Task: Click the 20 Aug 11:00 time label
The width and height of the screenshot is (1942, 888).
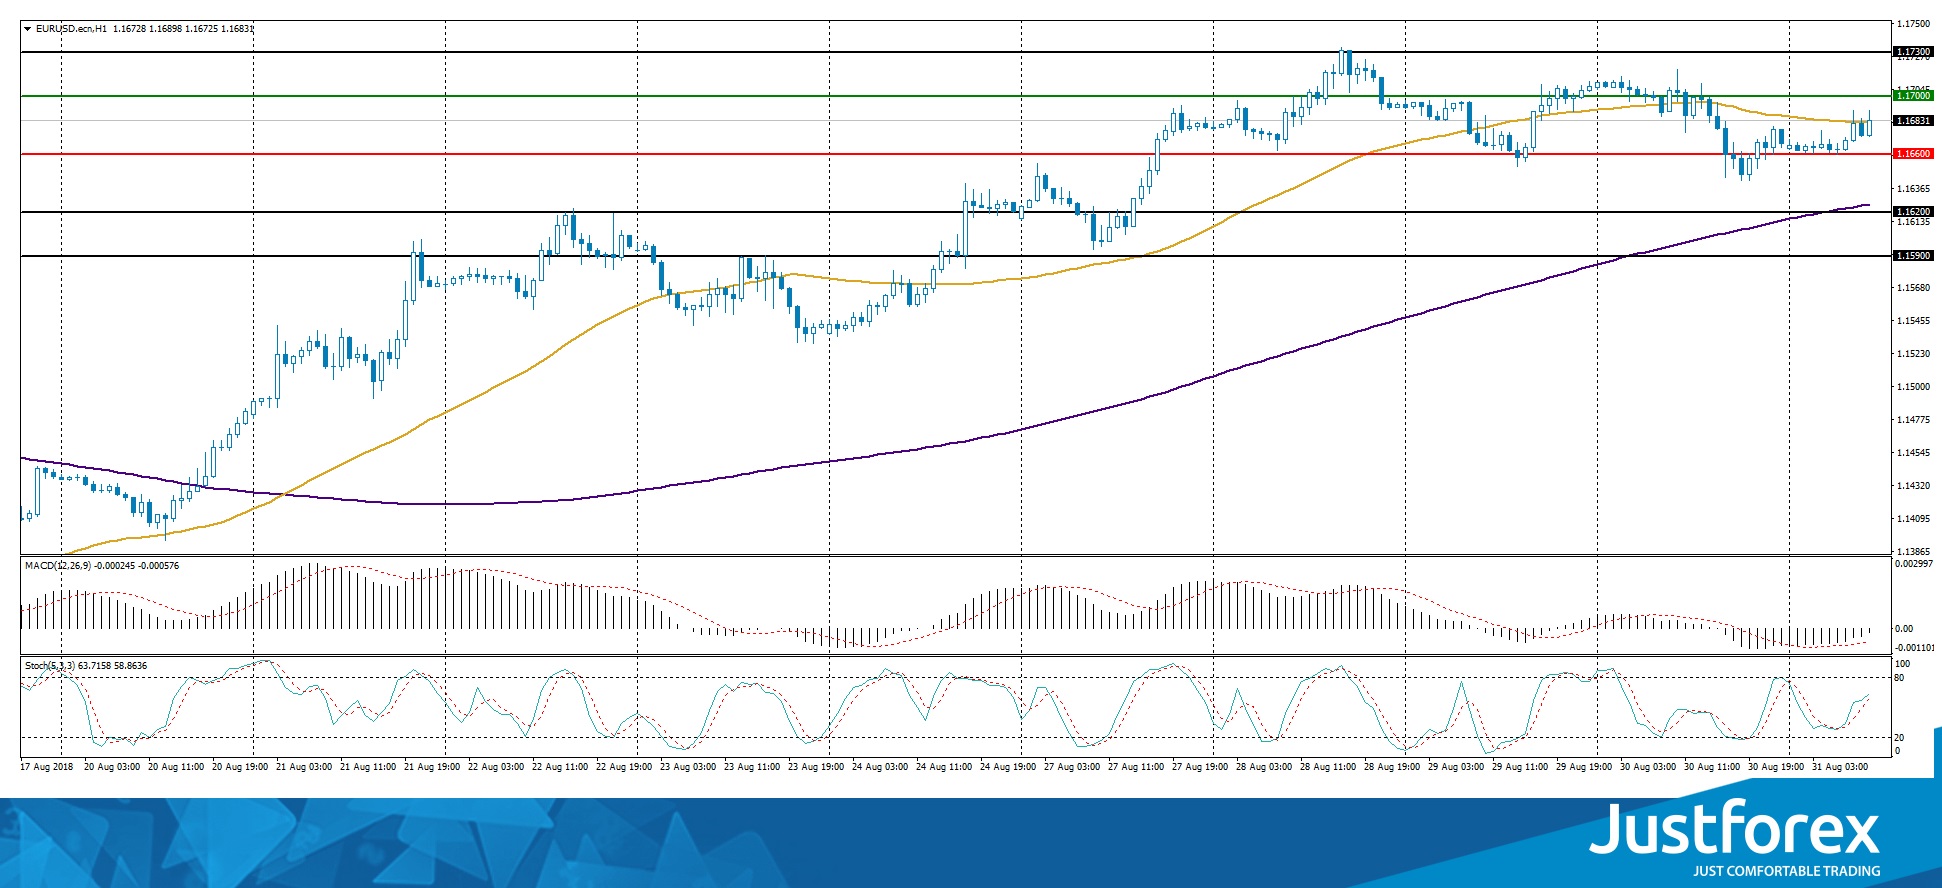Action: pos(176,767)
